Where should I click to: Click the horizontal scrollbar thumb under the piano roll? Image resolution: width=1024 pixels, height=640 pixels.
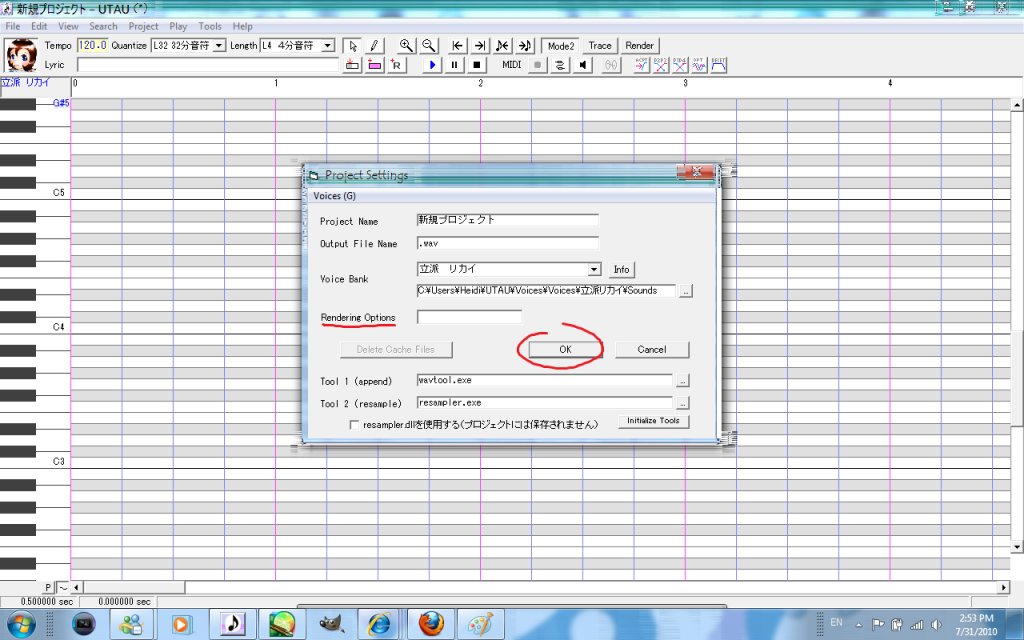(x=134, y=588)
